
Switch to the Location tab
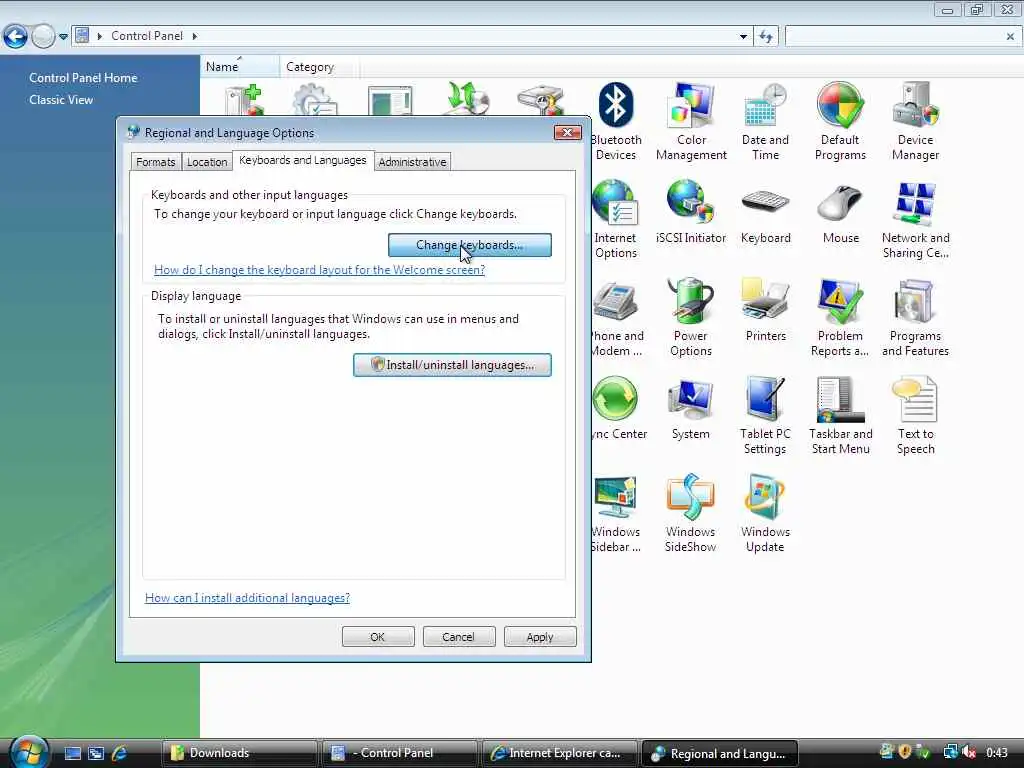[207, 162]
